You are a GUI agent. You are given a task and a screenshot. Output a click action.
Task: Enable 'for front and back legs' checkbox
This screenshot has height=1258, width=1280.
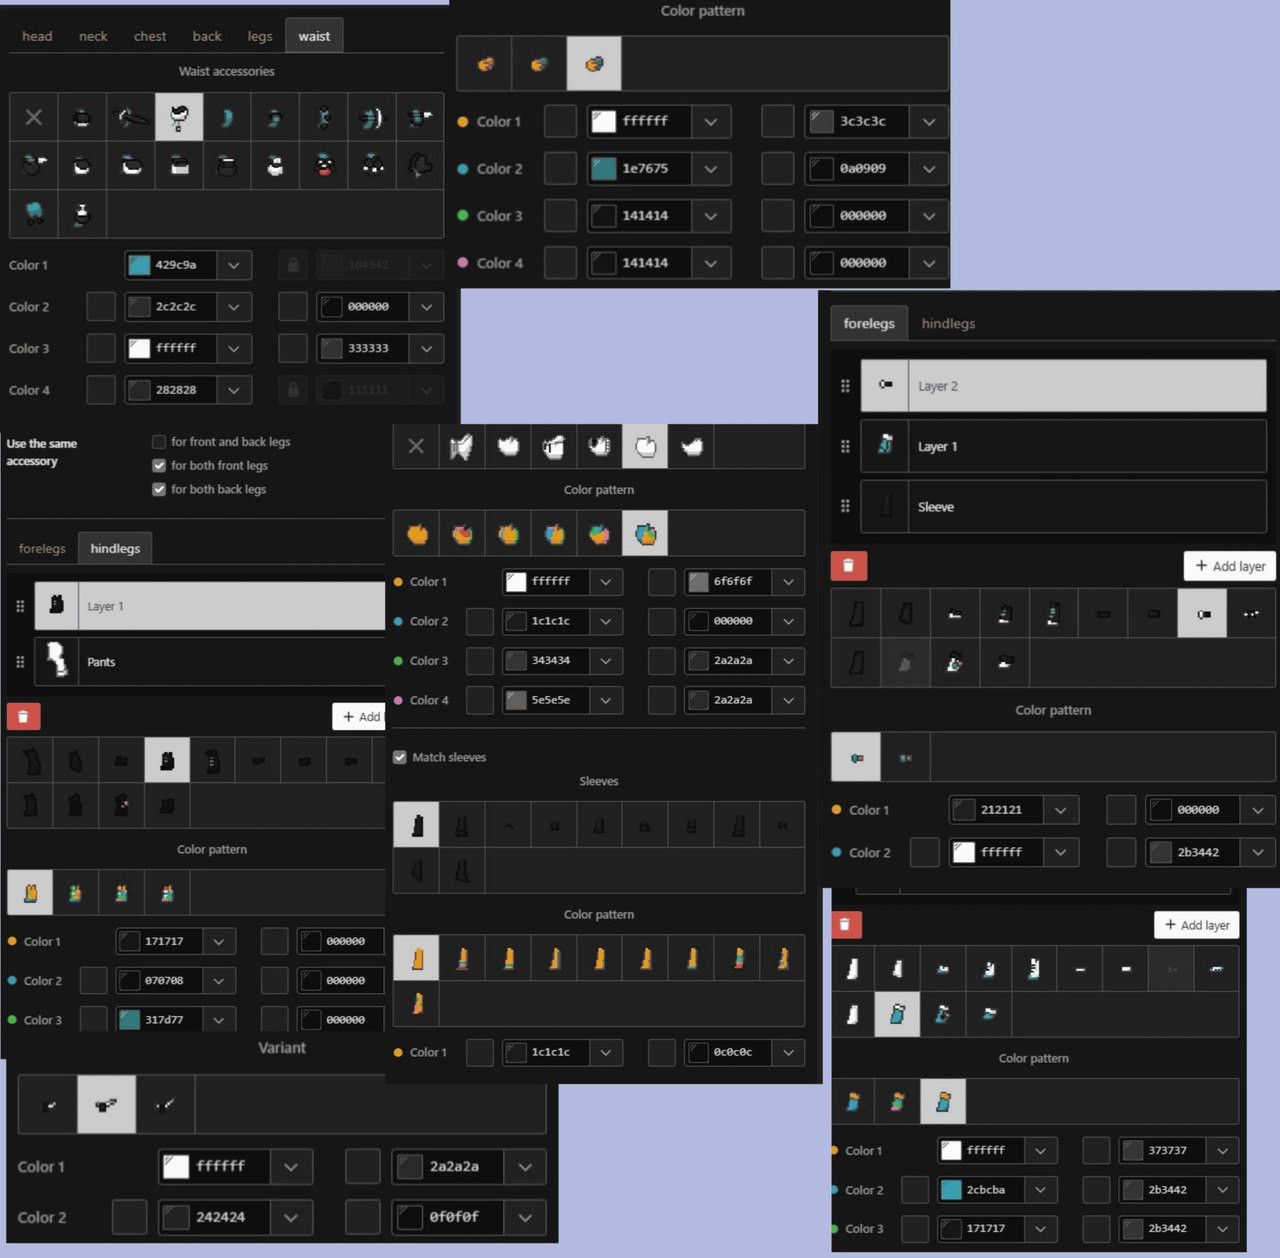(159, 442)
